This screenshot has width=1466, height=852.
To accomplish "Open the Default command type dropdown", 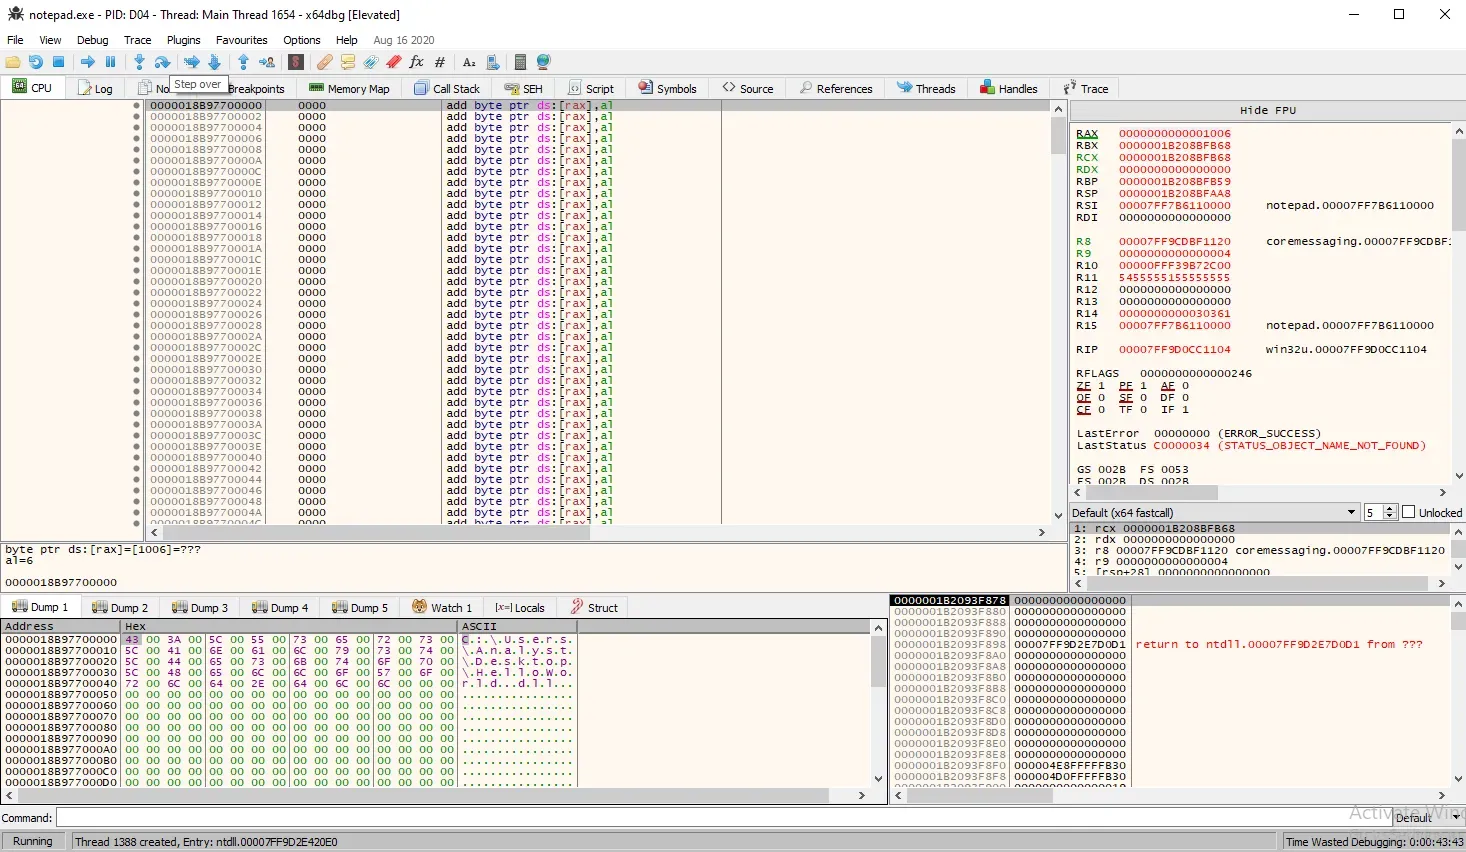I will coord(1426,818).
